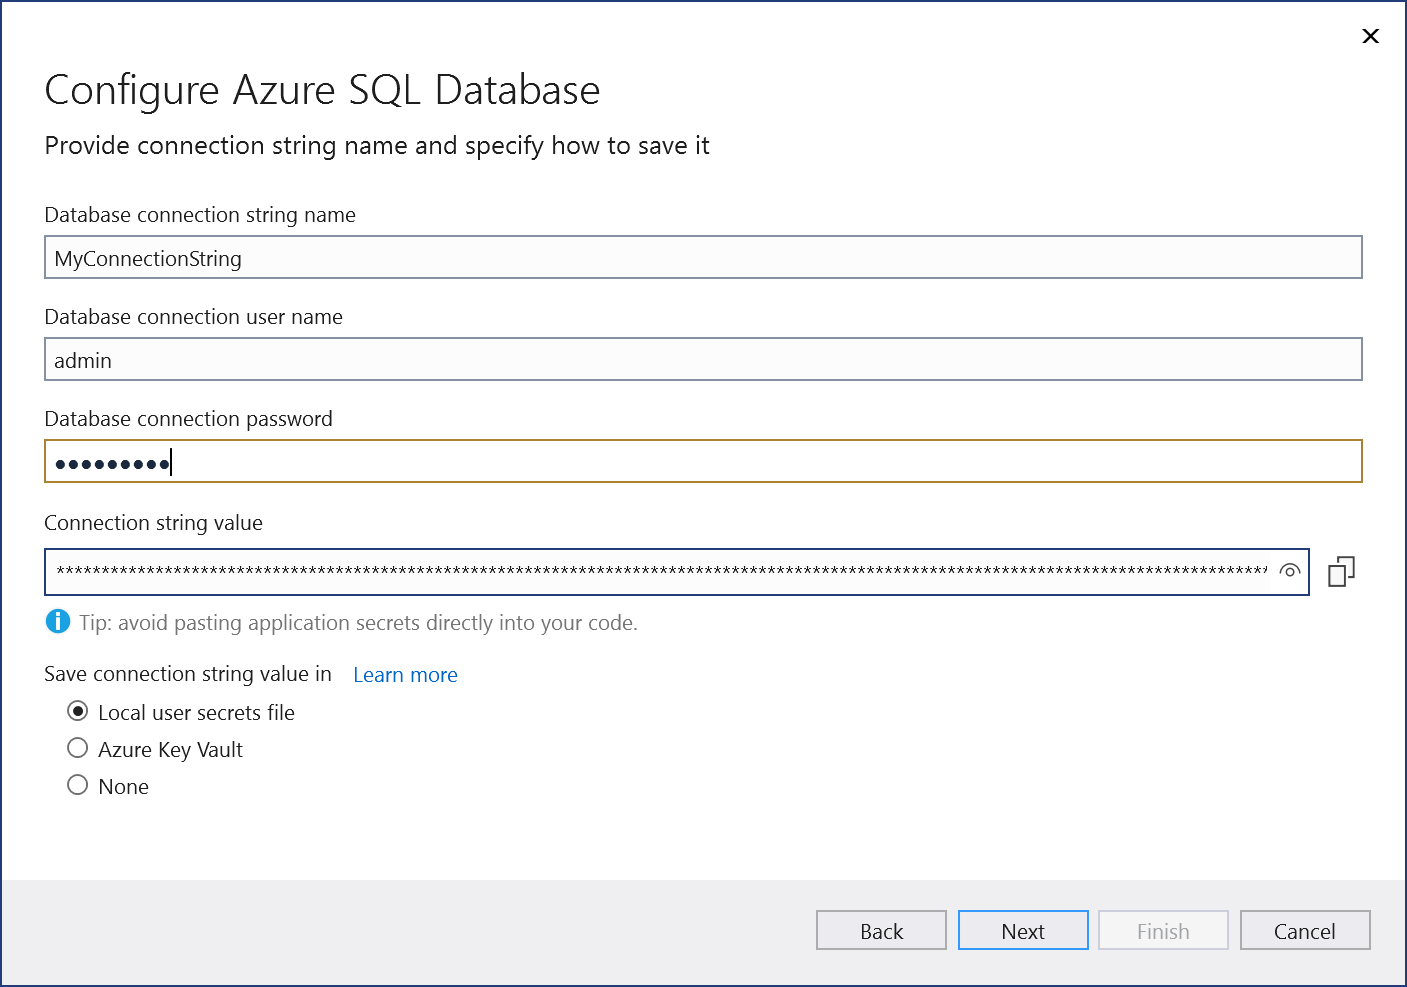Focus the Database connection string name field
The image size is (1407, 987).
(x=700, y=257)
